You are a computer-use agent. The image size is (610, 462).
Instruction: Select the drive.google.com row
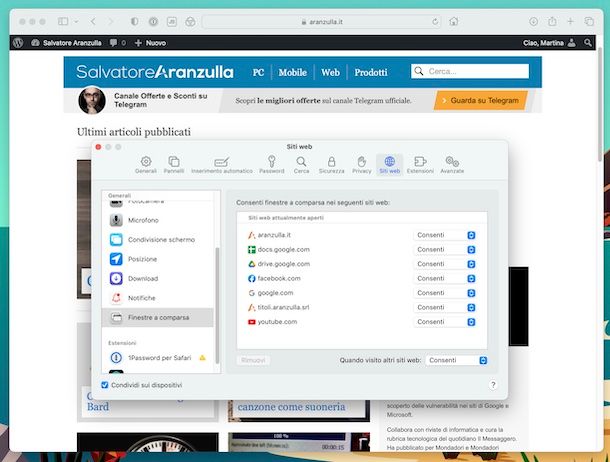pyautogui.click(x=362, y=264)
